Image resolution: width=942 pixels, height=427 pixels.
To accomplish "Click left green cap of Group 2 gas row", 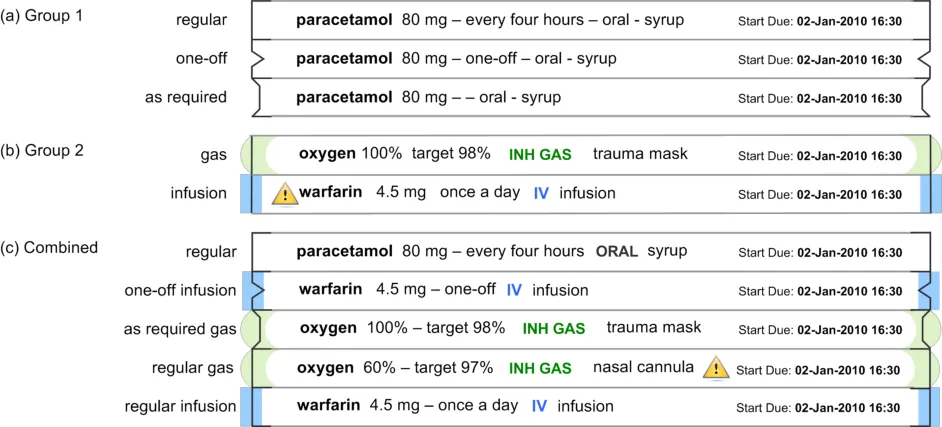I will (248, 154).
